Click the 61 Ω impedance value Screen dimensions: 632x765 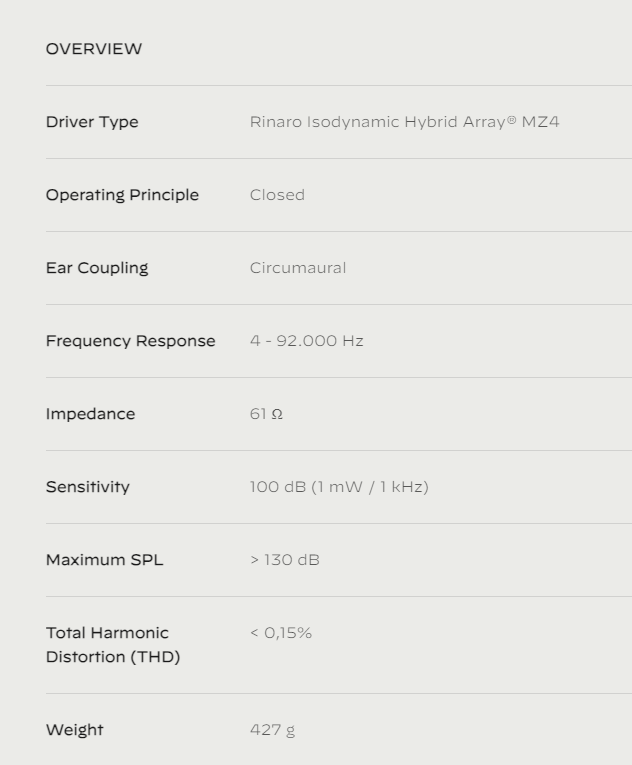pyautogui.click(x=266, y=414)
